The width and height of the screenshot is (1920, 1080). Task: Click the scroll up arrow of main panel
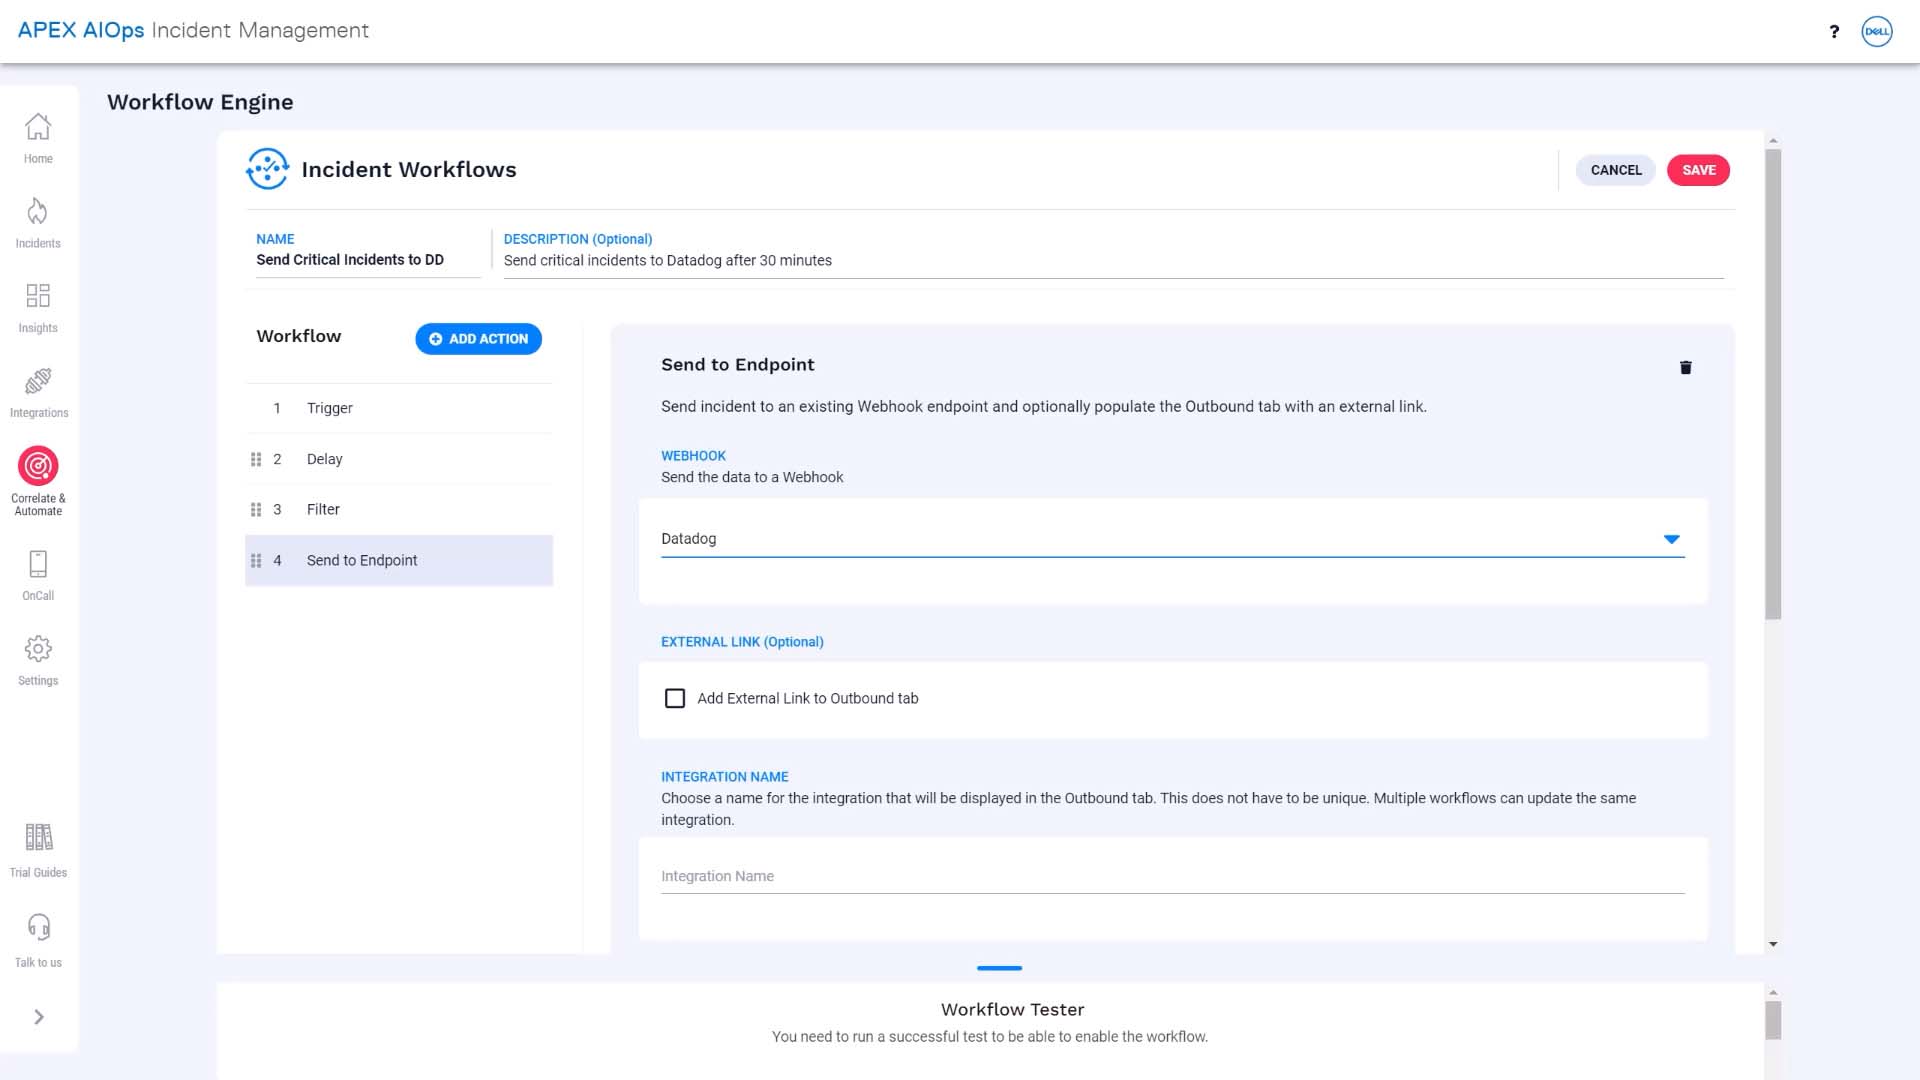1773,141
